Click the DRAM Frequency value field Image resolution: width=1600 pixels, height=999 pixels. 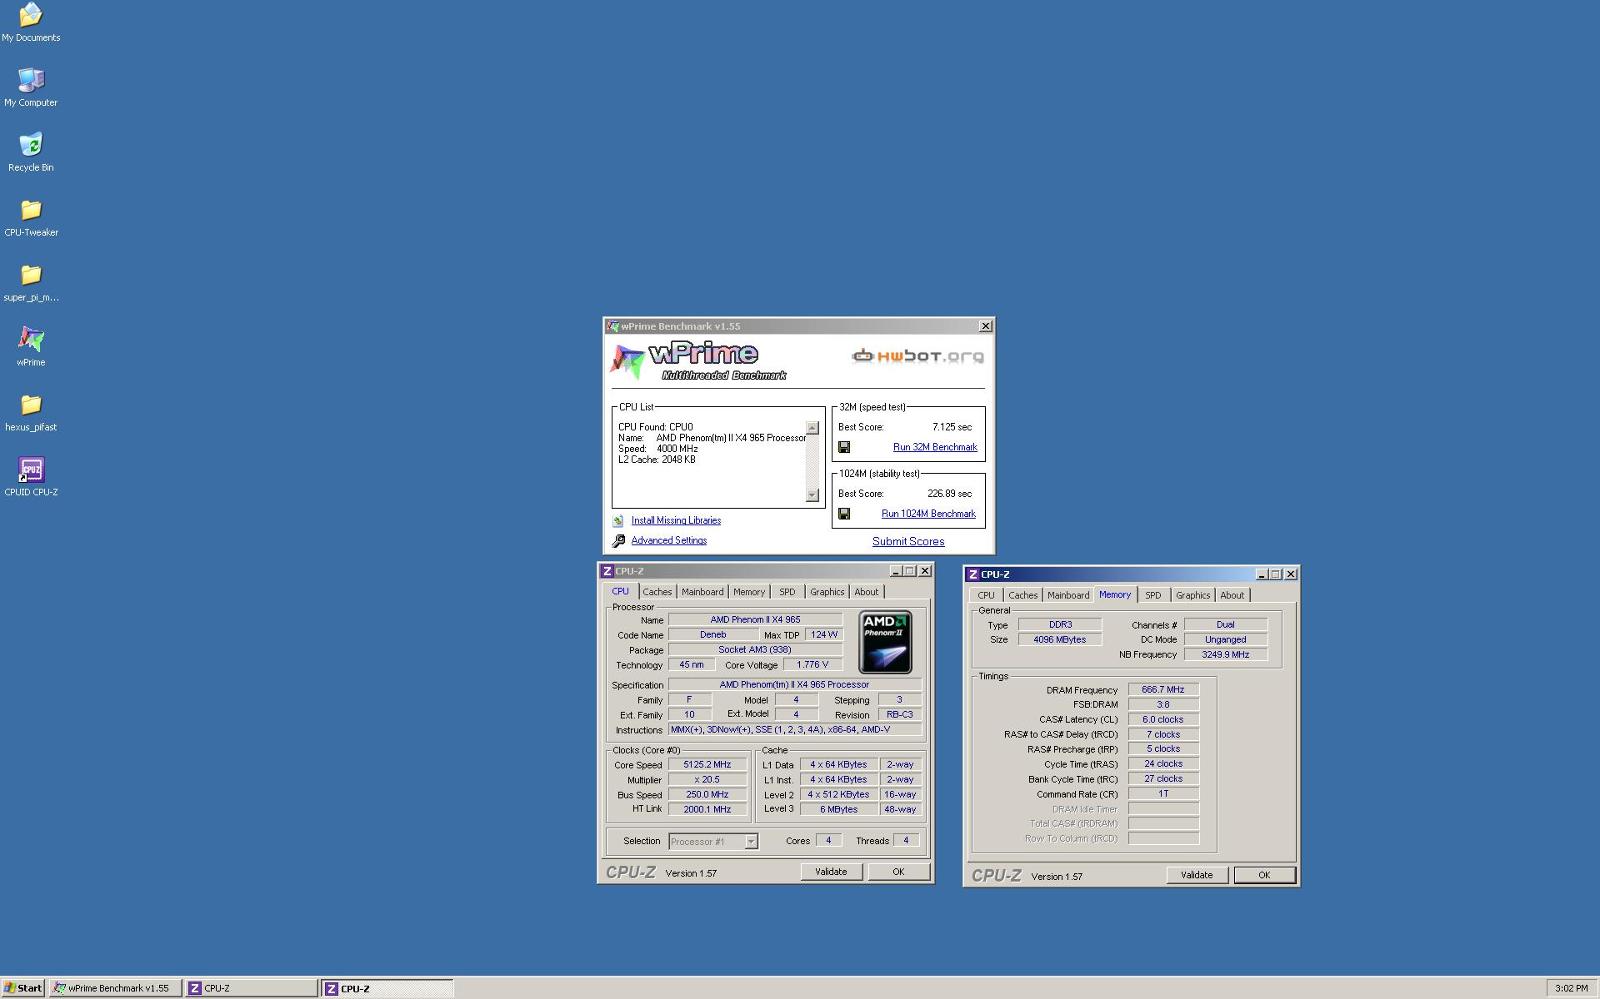[1163, 690]
